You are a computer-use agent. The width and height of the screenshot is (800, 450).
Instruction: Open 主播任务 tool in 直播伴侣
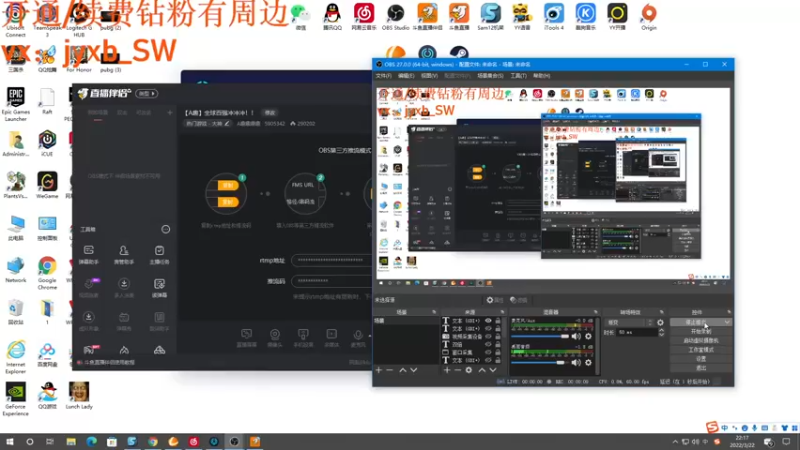159,254
